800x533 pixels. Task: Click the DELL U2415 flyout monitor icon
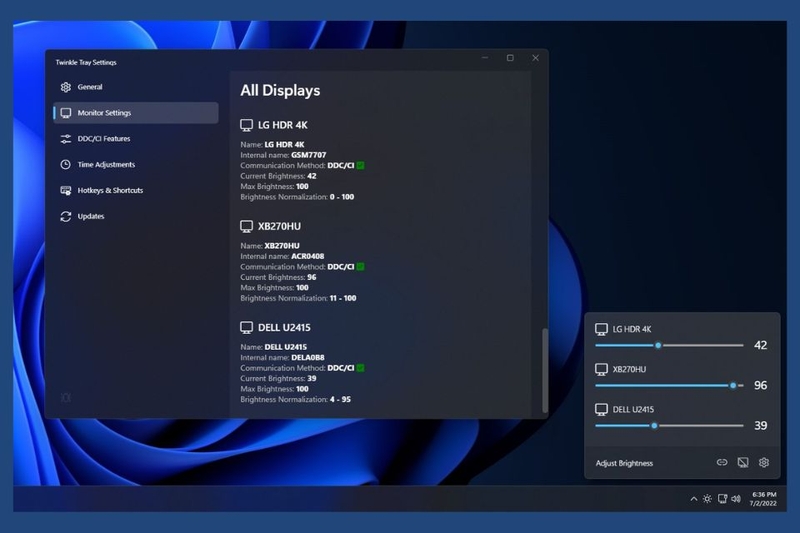coord(602,410)
